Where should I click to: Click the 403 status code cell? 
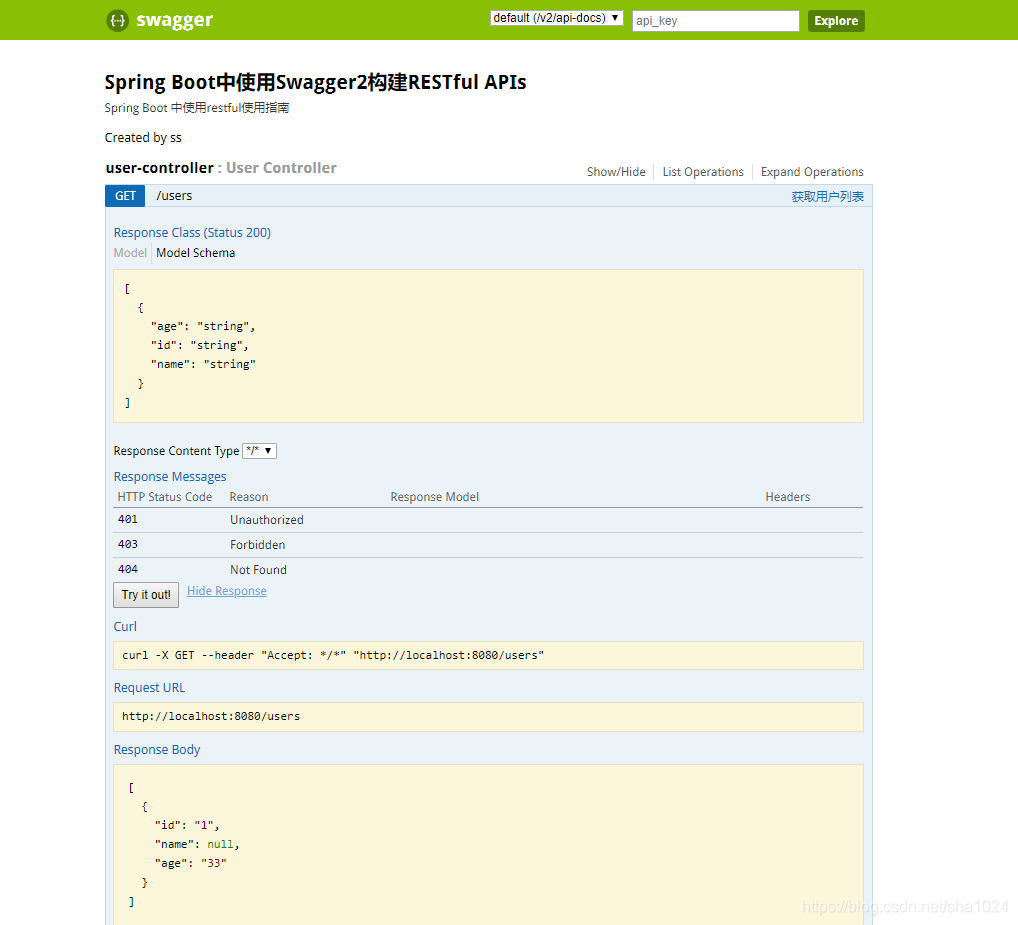coord(128,545)
